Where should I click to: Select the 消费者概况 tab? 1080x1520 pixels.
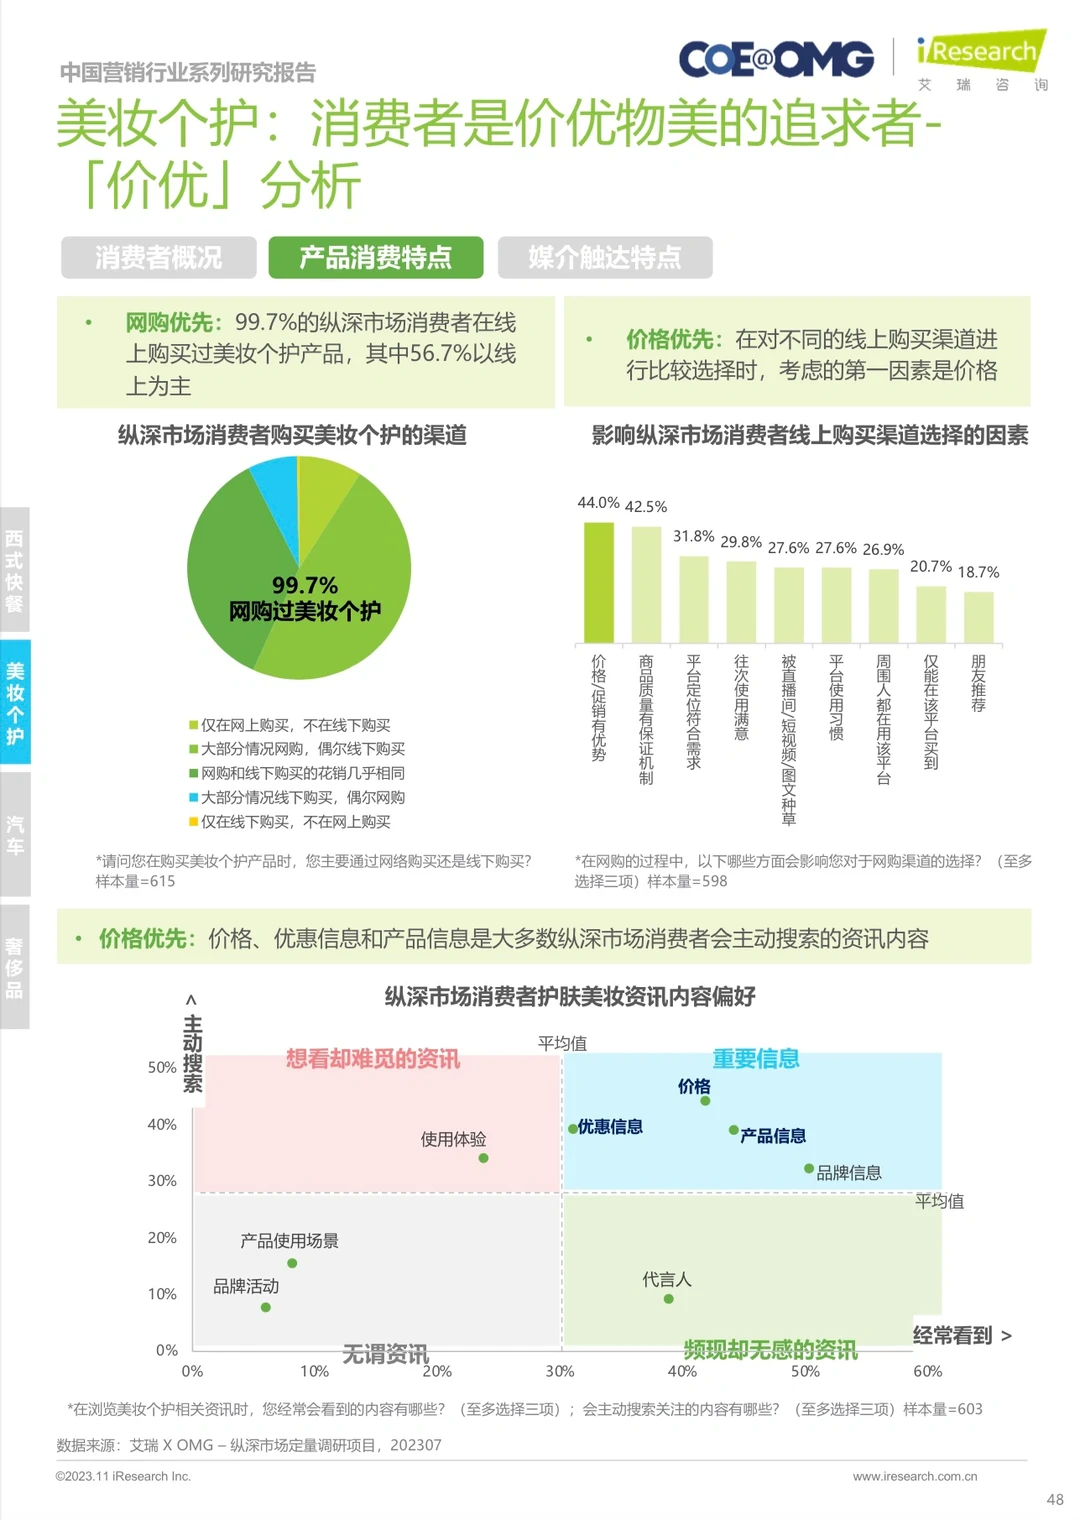click(158, 257)
